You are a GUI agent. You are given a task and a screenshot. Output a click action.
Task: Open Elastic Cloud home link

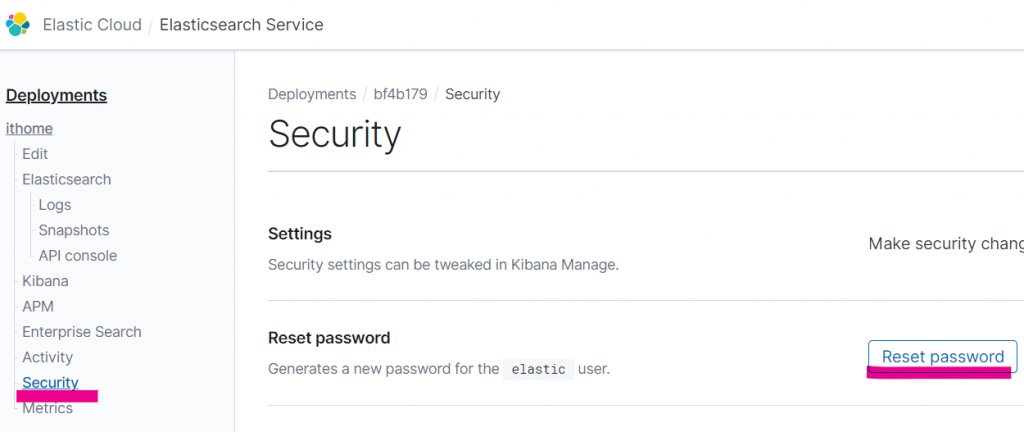92,25
